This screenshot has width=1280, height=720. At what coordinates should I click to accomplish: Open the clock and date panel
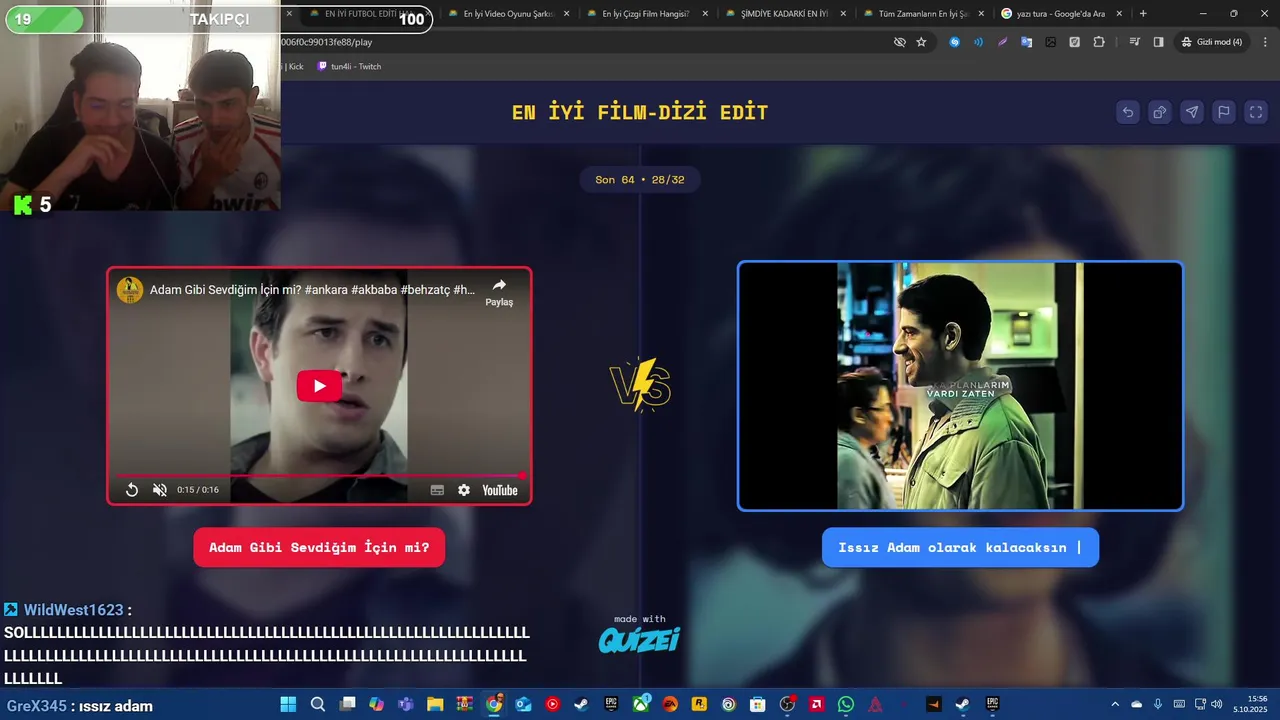click(1250, 704)
